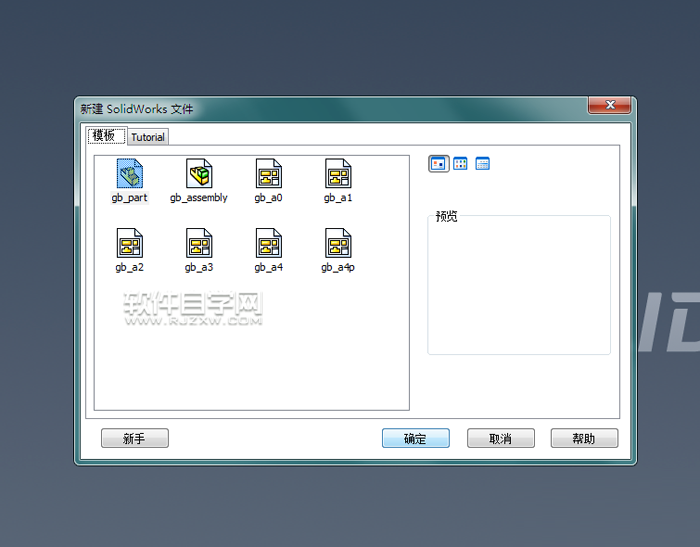Select the gb_a4p drawing template icon
The width and height of the screenshot is (700, 547).
pos(338,243)
